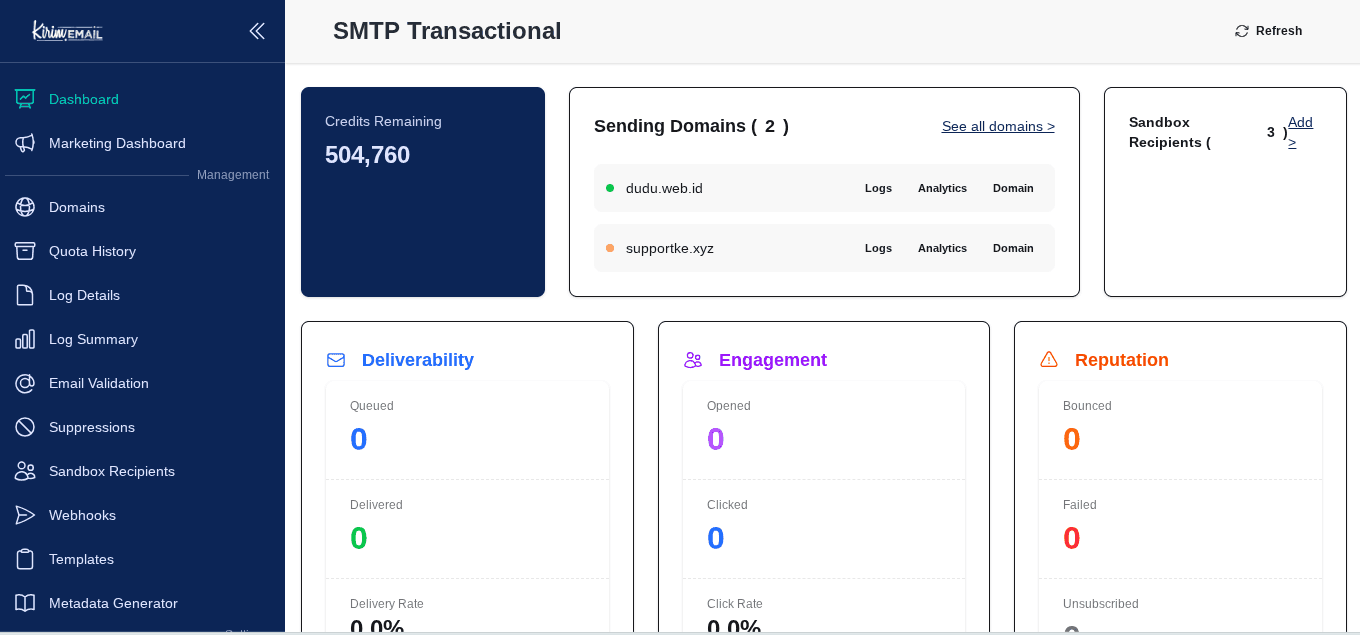Select Metadata Generator in the sidebar
The image size is (1360, 635).
point(113,603)
